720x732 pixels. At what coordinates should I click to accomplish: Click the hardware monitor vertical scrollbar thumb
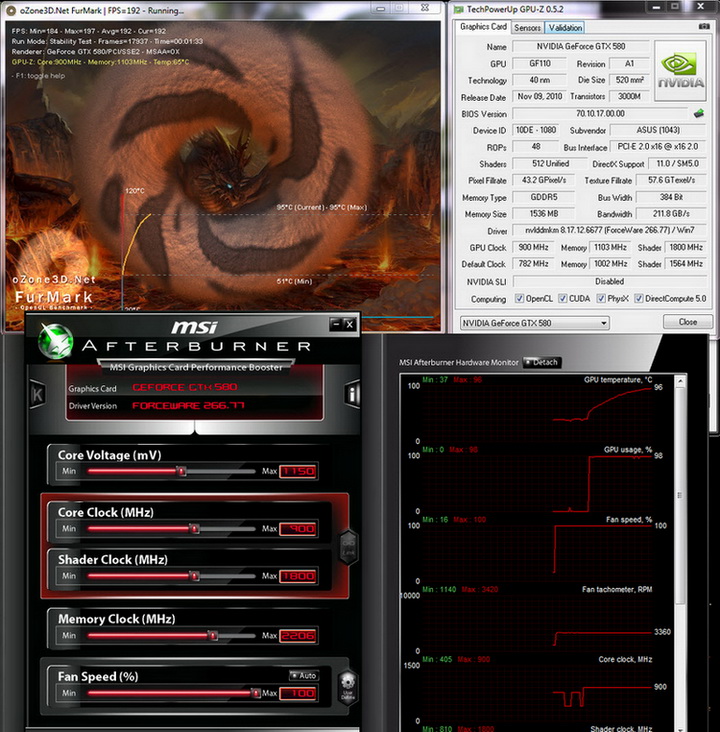(680, 495)
